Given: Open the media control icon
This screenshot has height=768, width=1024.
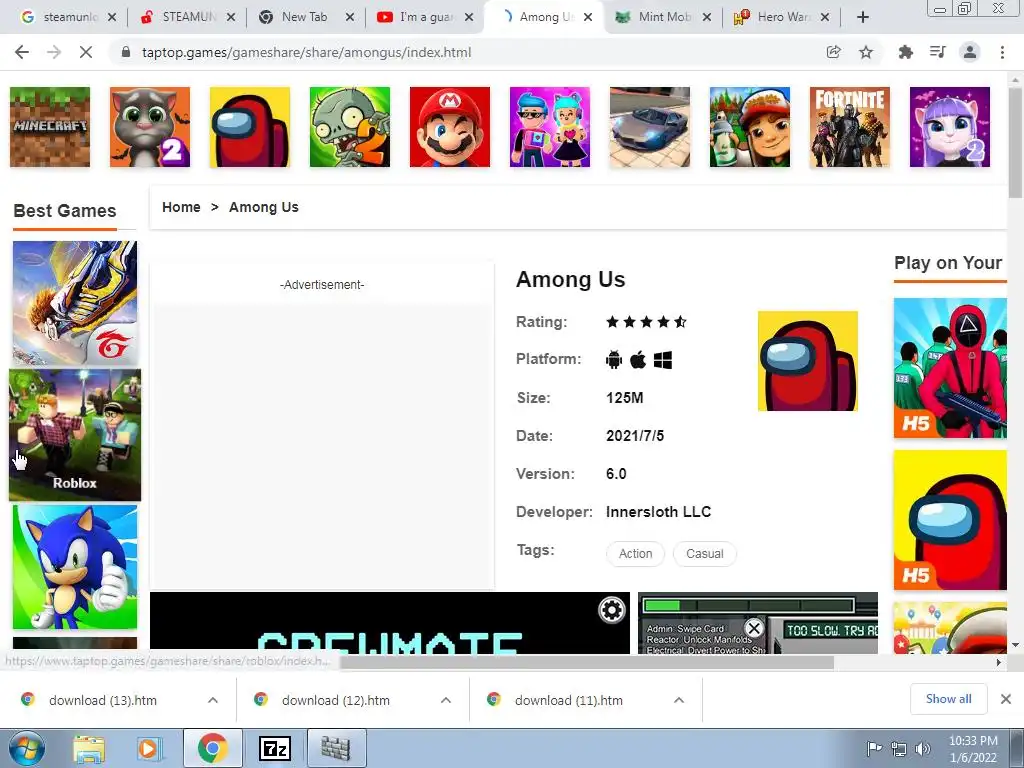Looking at the screenshot, I should pyautogui.click(x=938, y=52).
